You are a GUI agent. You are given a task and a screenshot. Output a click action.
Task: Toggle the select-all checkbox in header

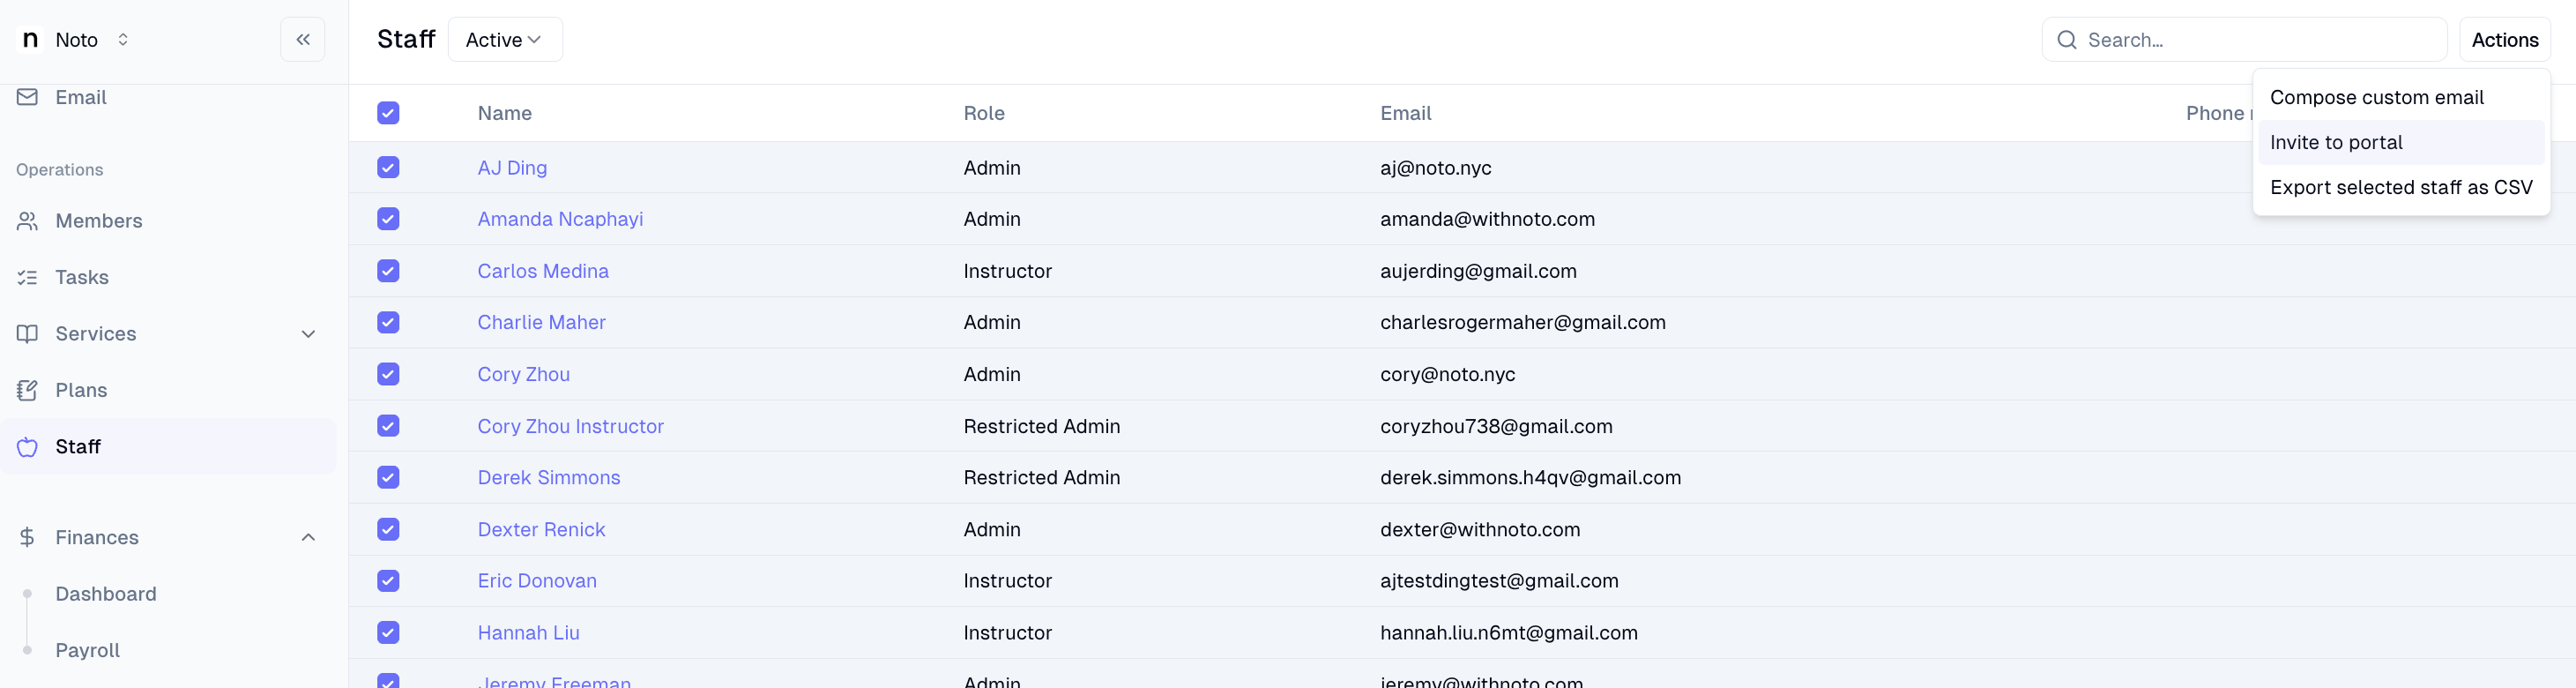coord(388,113)
